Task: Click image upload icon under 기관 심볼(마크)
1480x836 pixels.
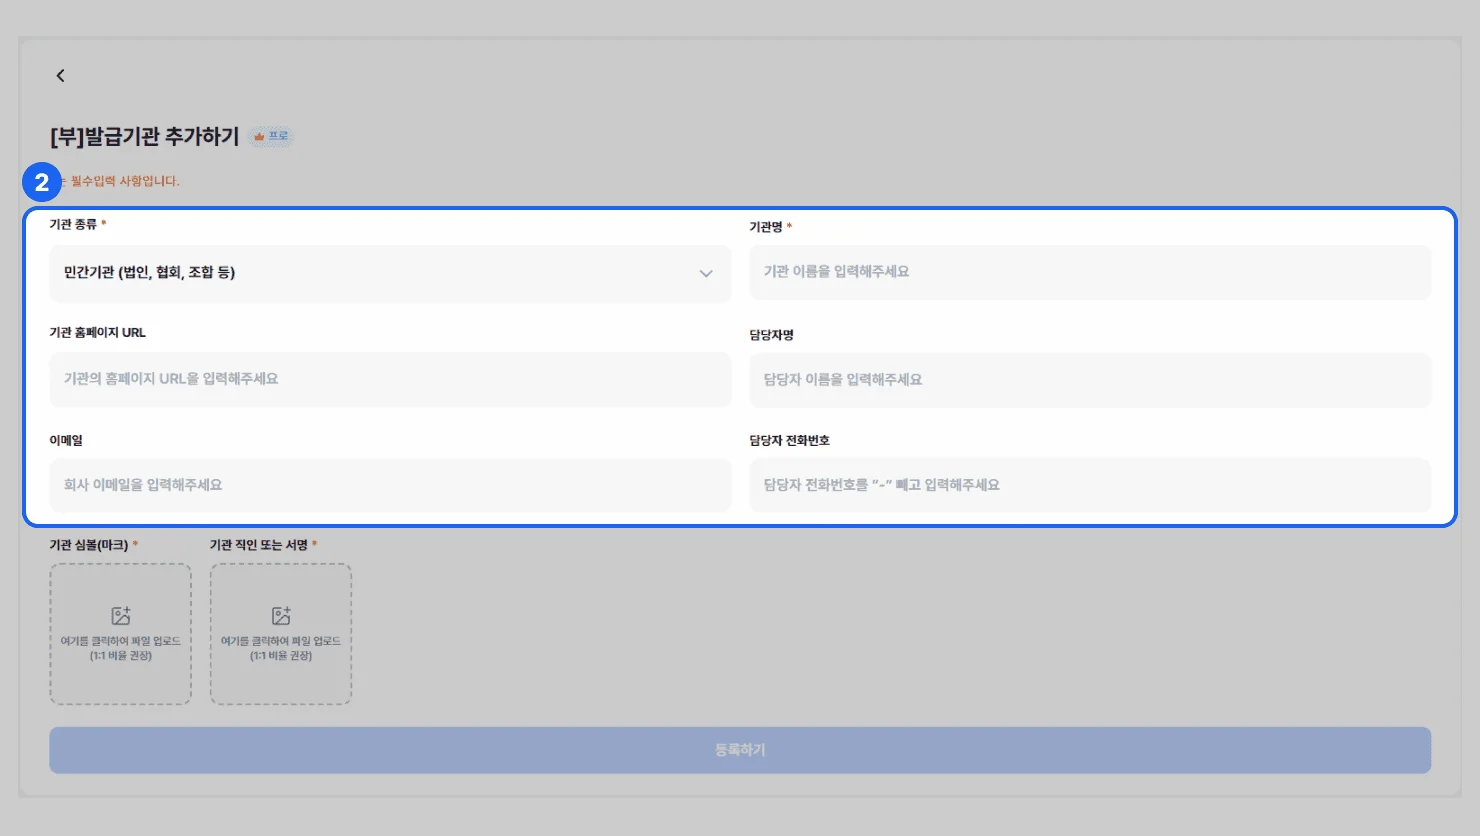Action: (x=121, y=616)
